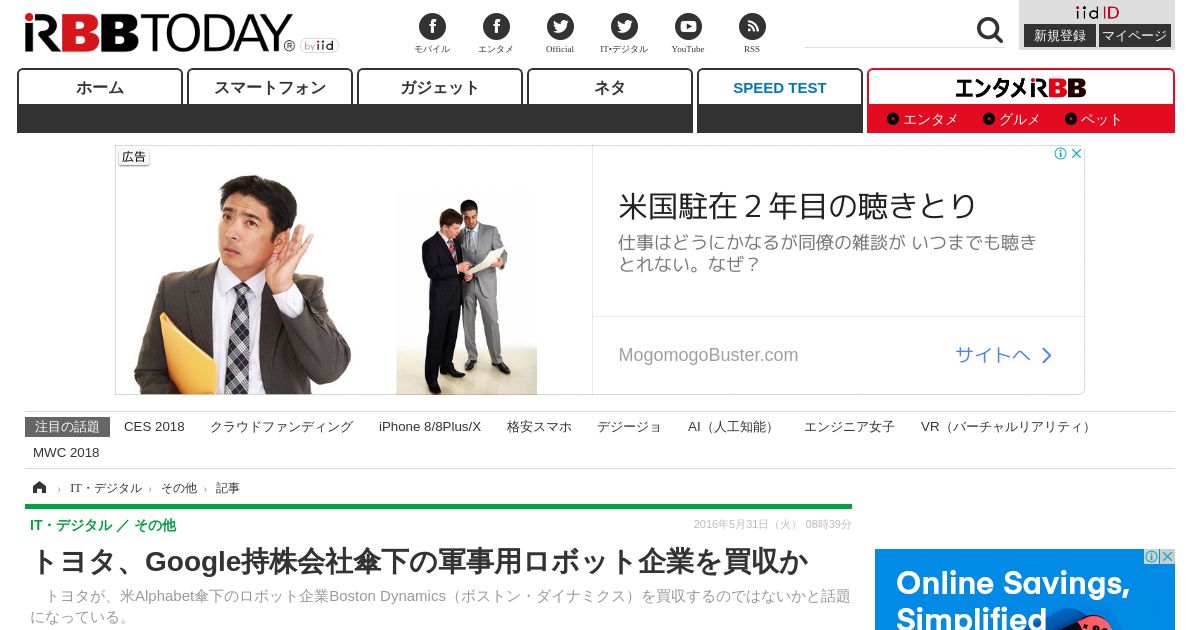Image resolution: width=1200 pixels, height=630 pixels.
Task: Click the マイページ button
Action: tap(1135, 35)
